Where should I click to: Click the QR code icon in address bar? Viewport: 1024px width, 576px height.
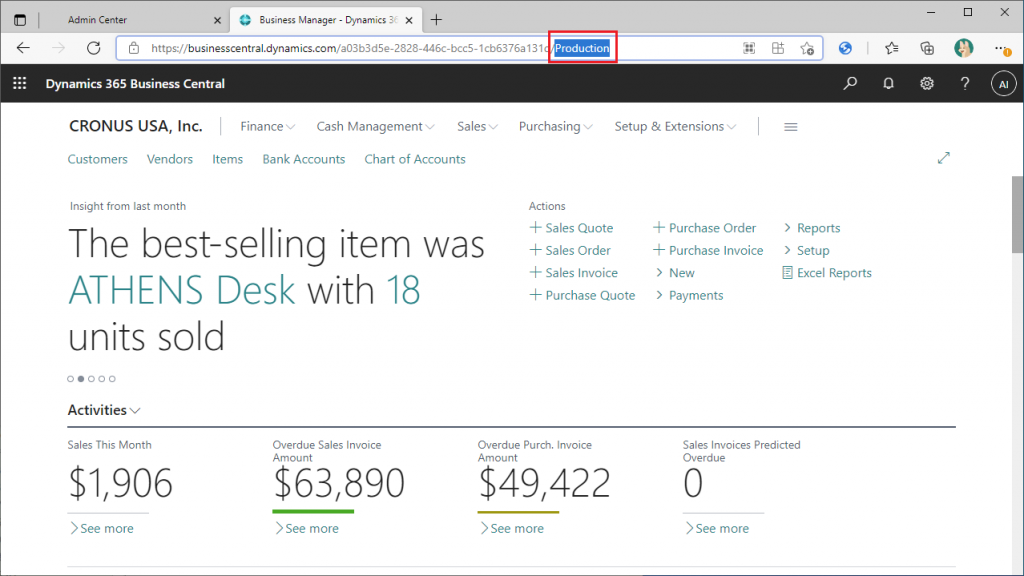click(x=749, y=48)
